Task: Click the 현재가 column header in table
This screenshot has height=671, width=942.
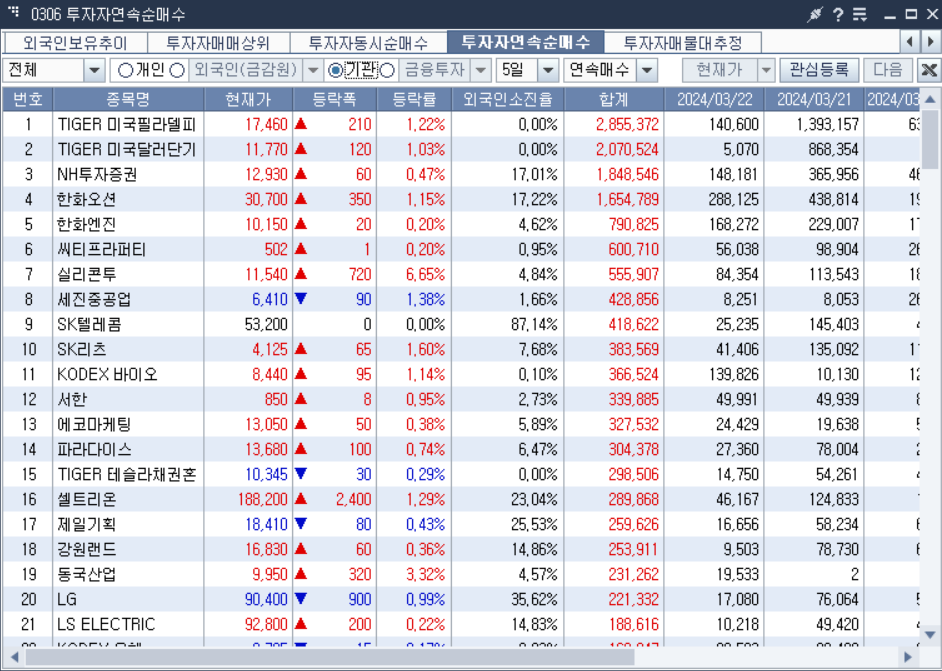Action: 248,99
